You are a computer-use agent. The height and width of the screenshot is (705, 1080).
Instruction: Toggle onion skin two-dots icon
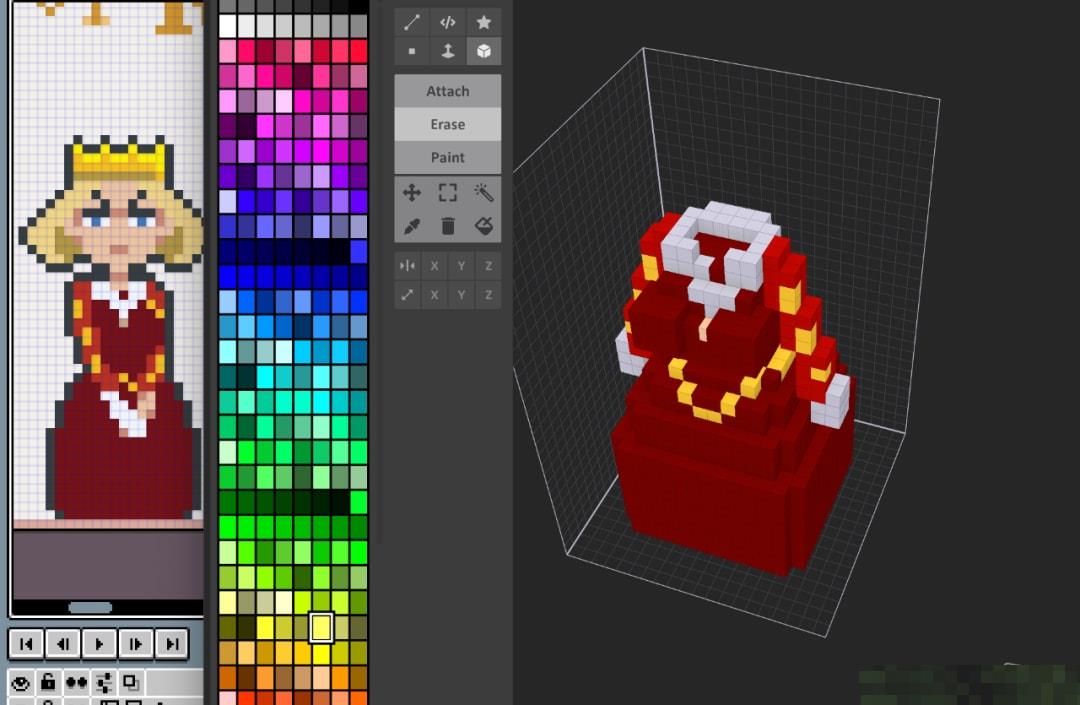(76, 683)
